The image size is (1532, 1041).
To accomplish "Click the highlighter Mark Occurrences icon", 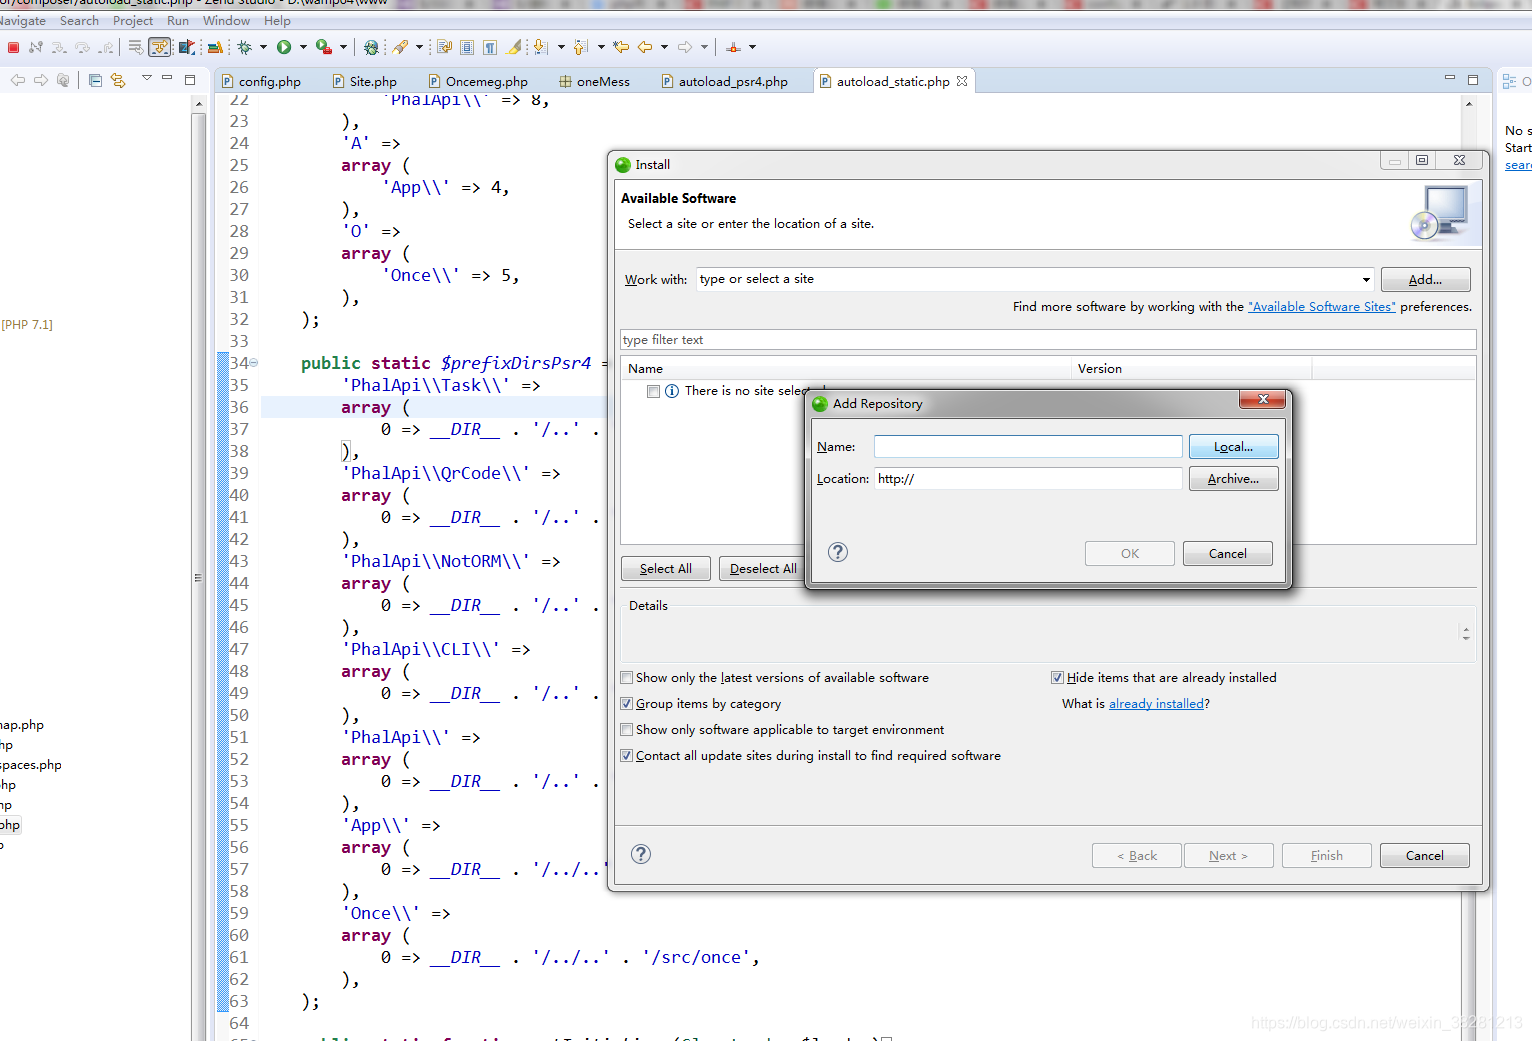I will click(514, 47).
